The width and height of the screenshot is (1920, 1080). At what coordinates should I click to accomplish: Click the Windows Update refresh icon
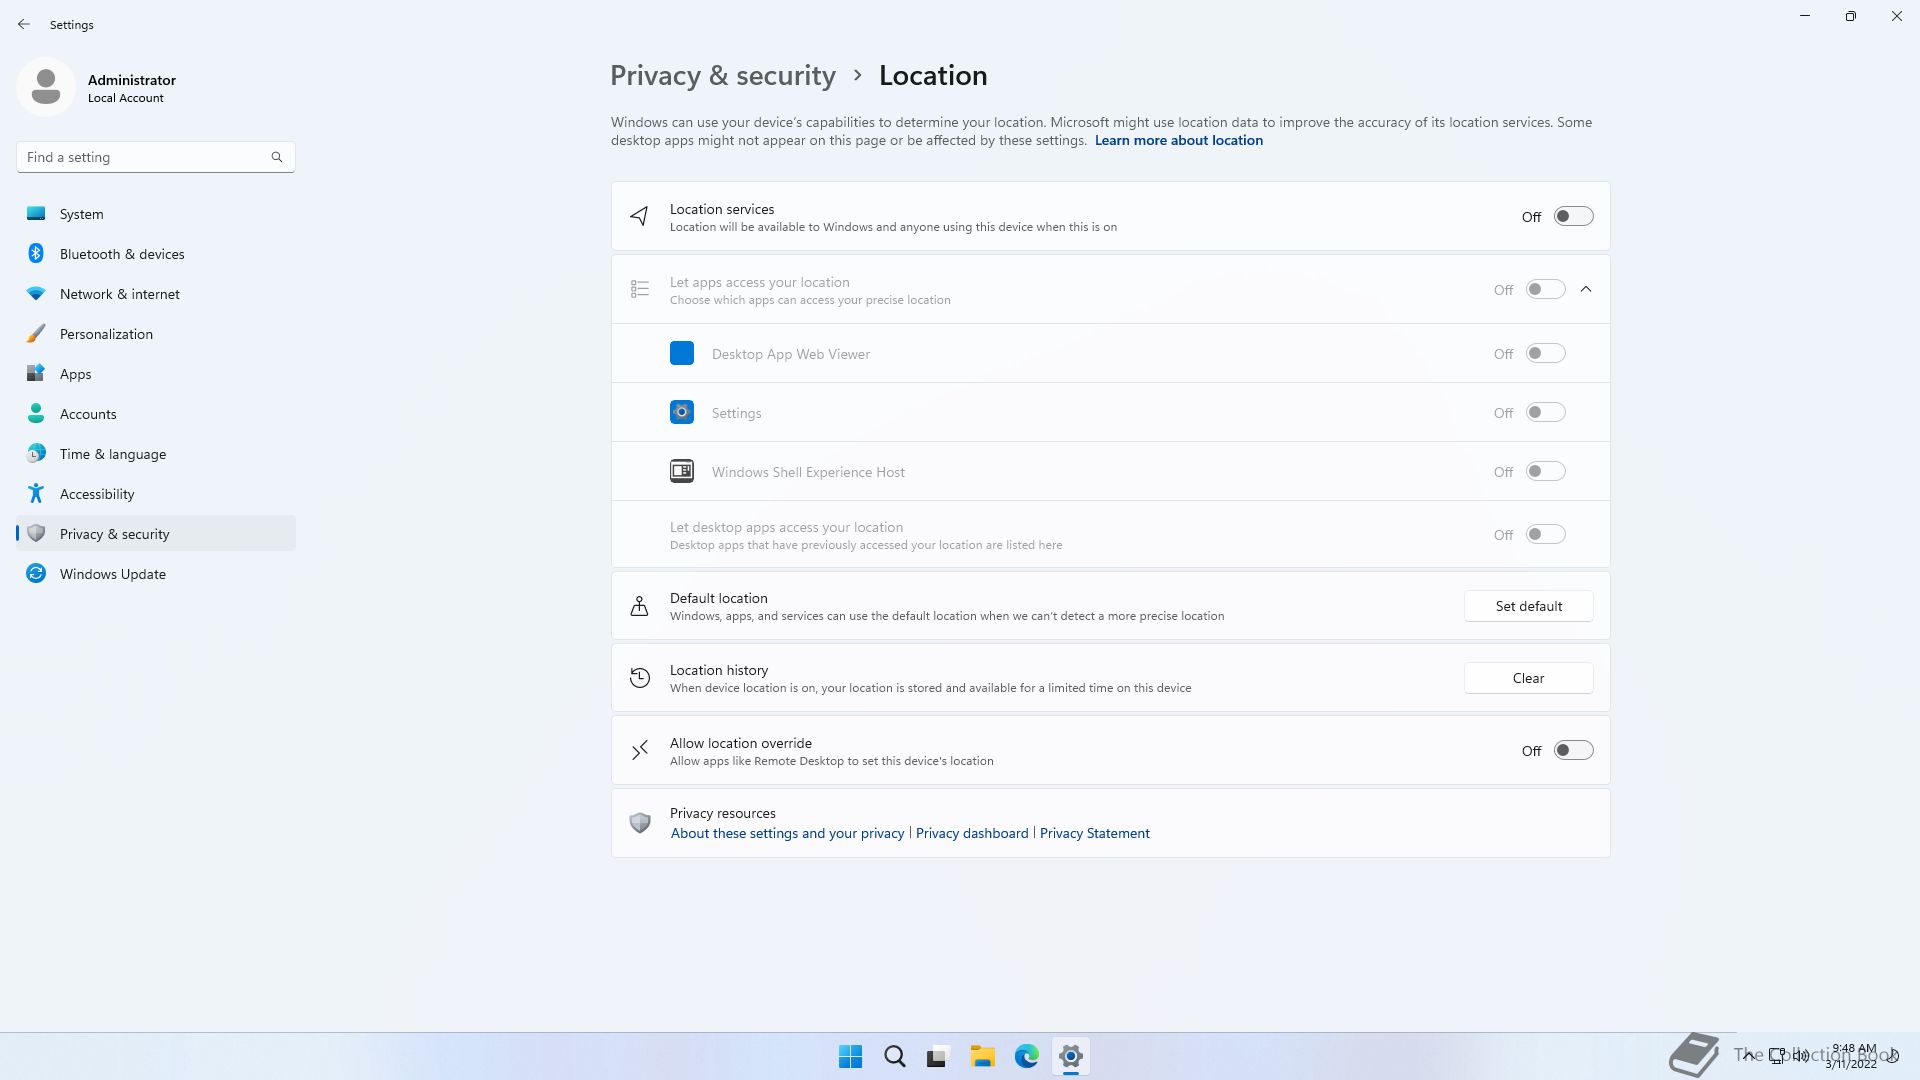[x=36, y=573]
